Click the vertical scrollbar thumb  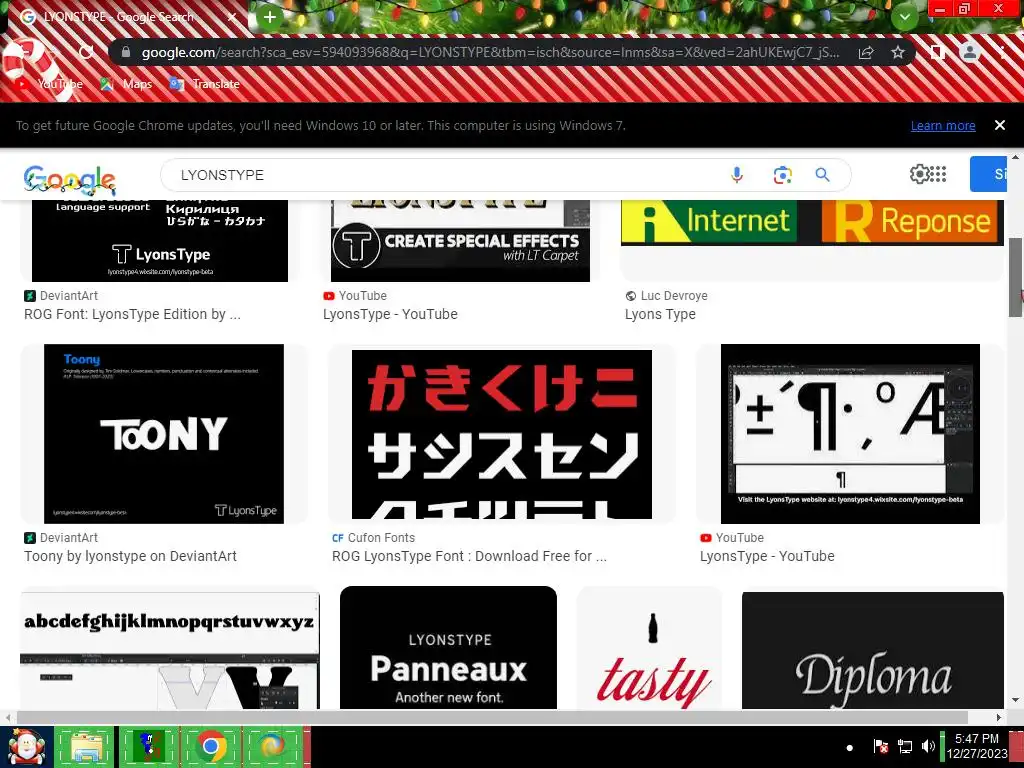(1015, 276)
